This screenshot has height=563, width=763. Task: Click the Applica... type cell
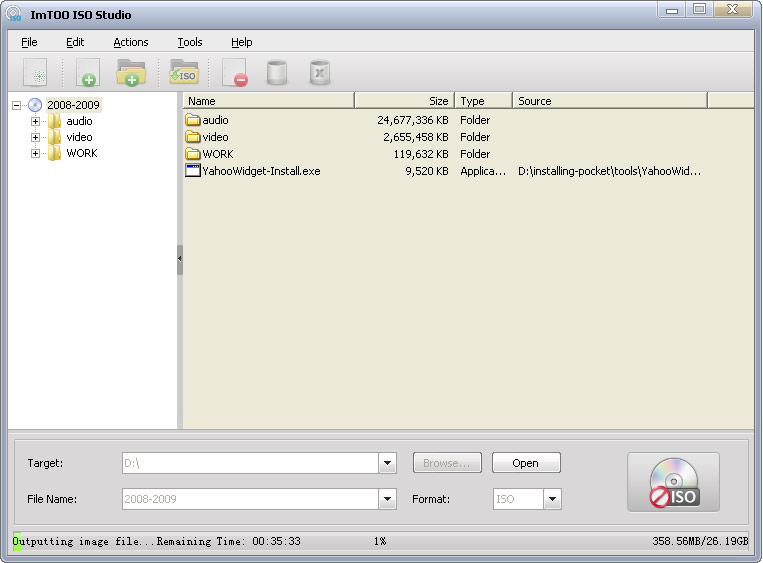[483, 171]
